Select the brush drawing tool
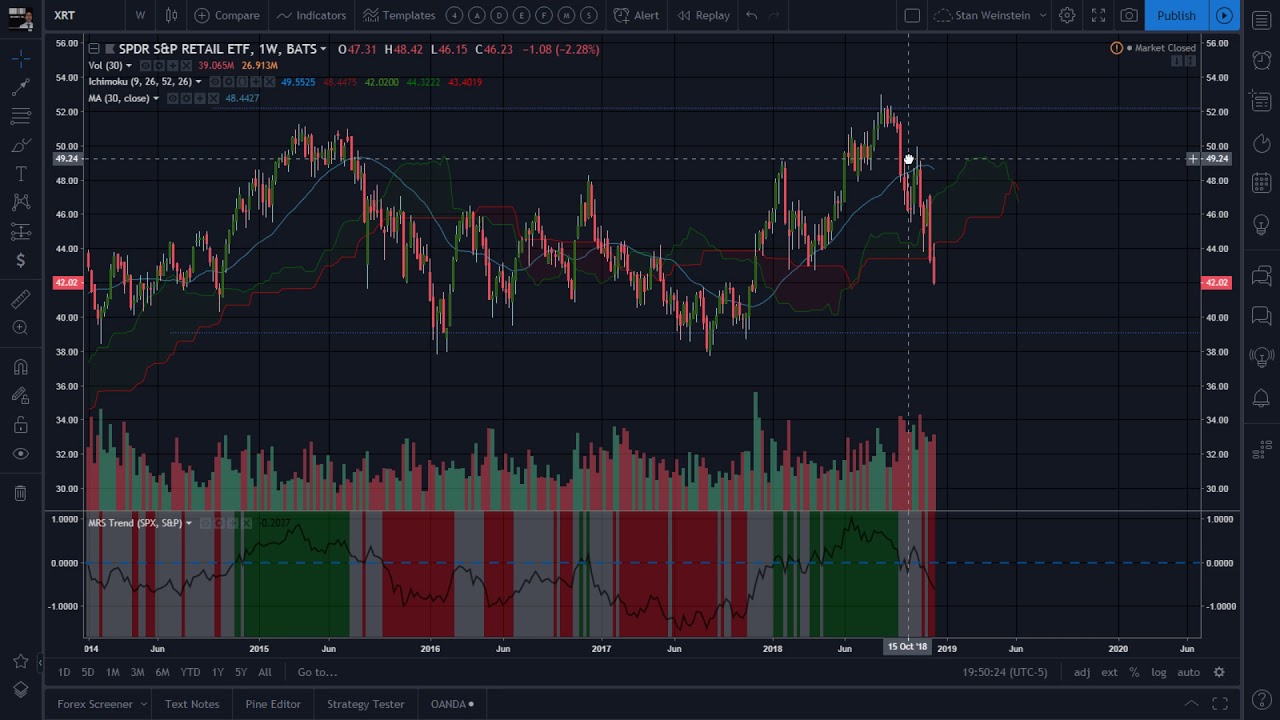The height and width of the screenshot is (720, 1280). coord(20,145)
